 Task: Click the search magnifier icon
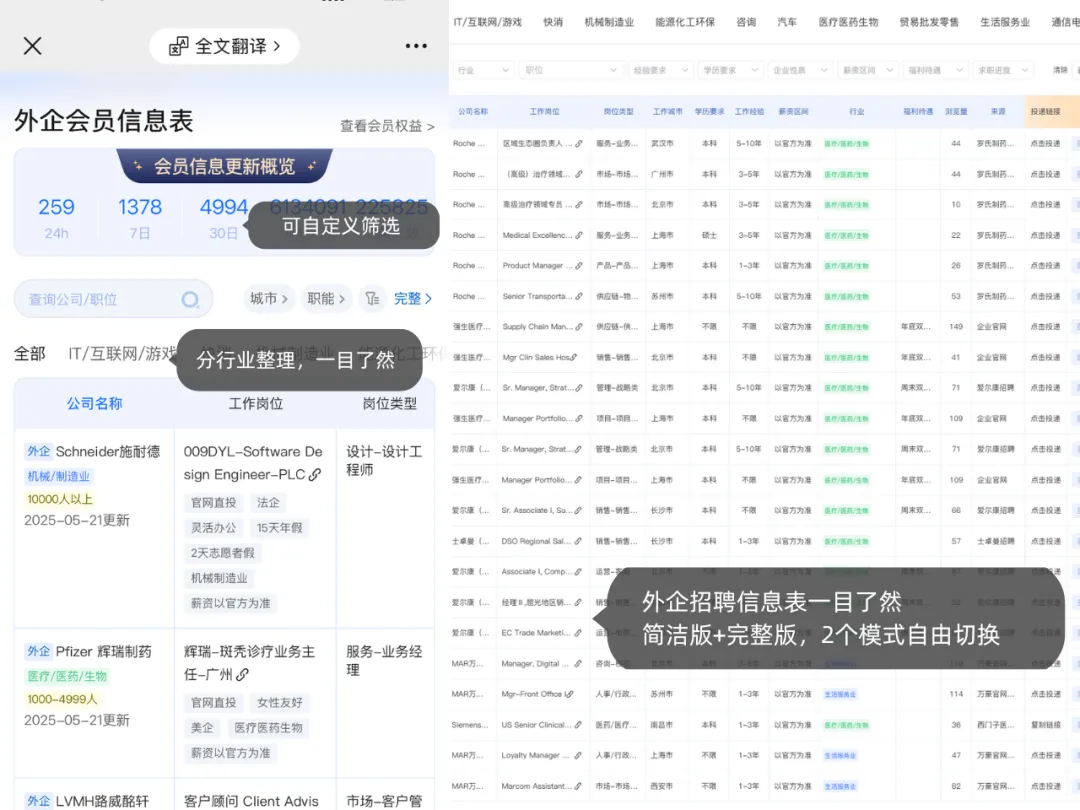190,300
